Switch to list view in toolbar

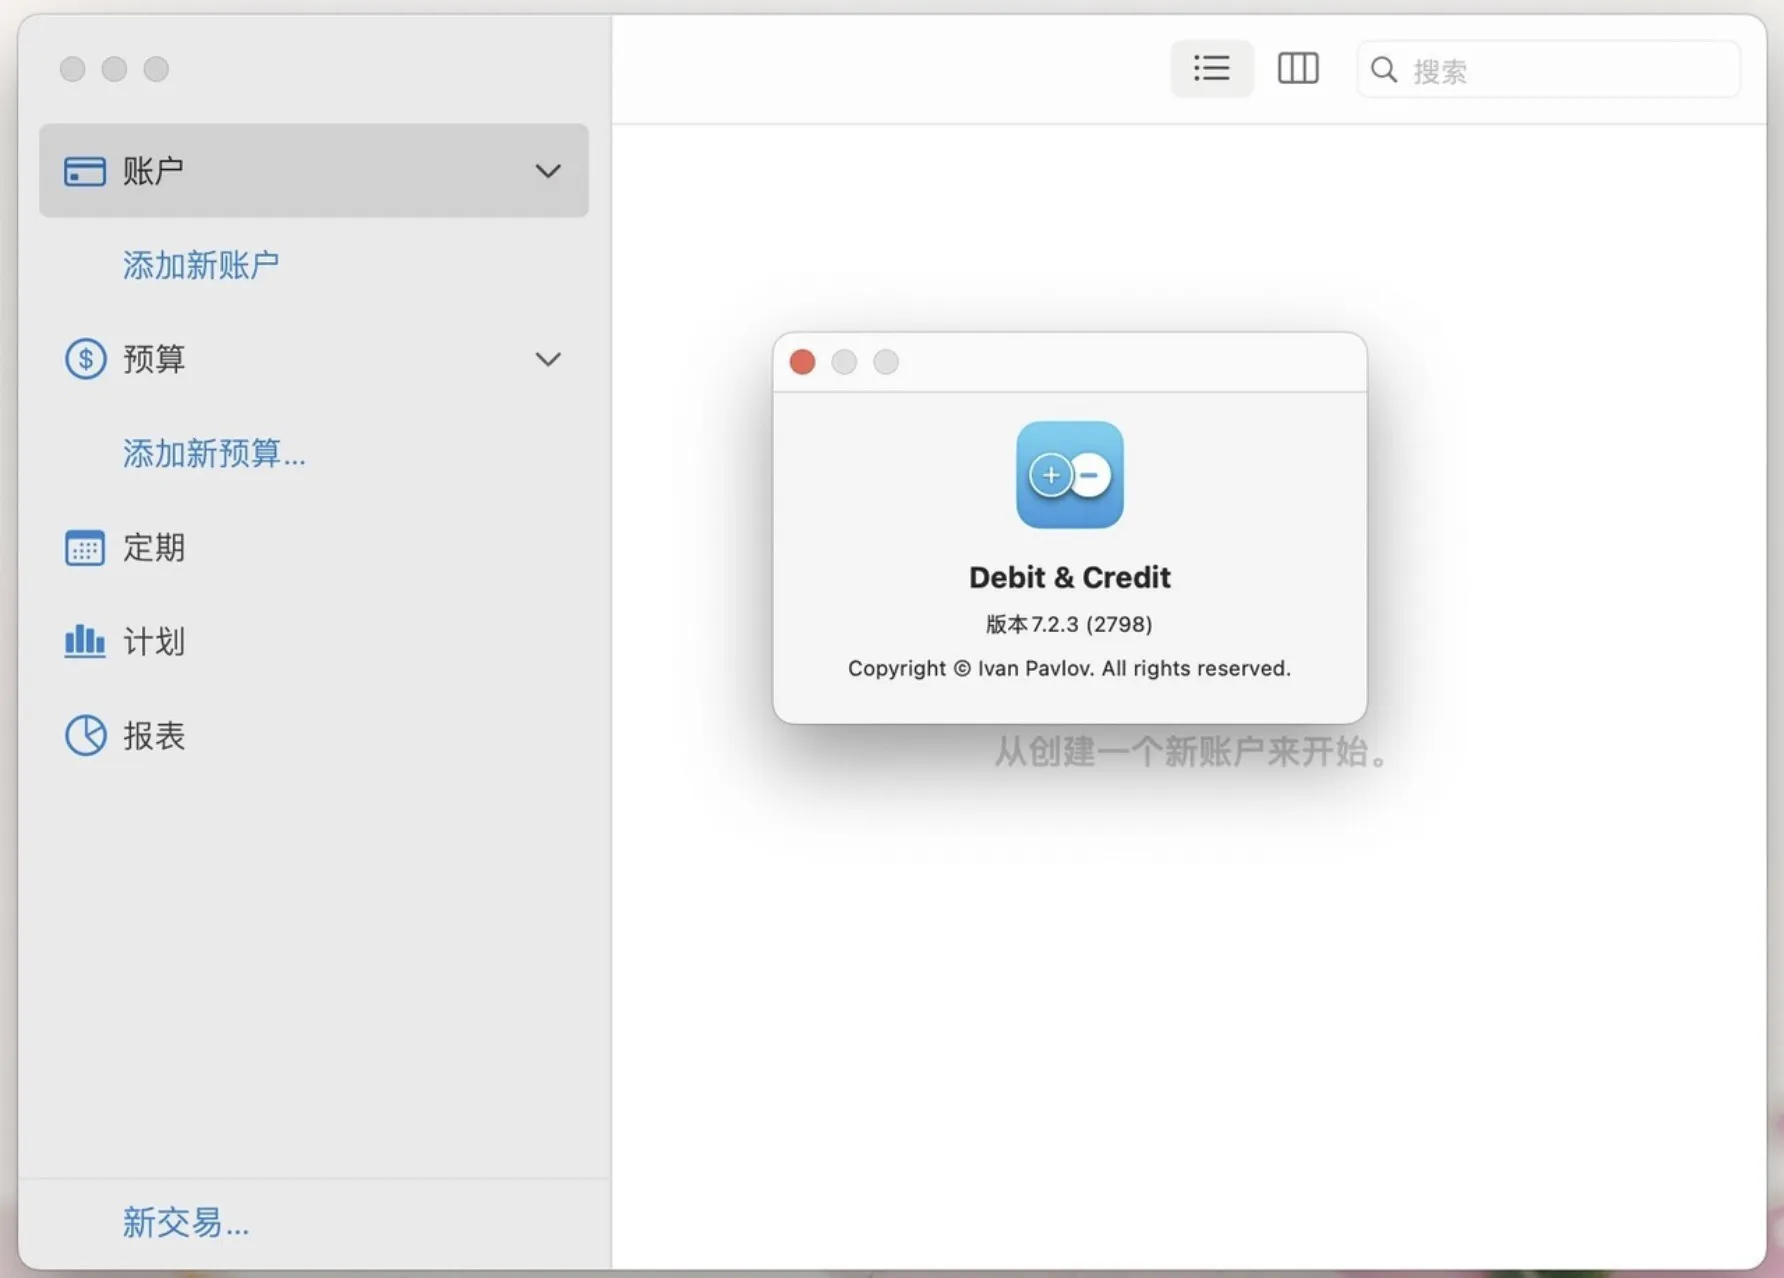pyautogui.click(x=1211, y=68)
